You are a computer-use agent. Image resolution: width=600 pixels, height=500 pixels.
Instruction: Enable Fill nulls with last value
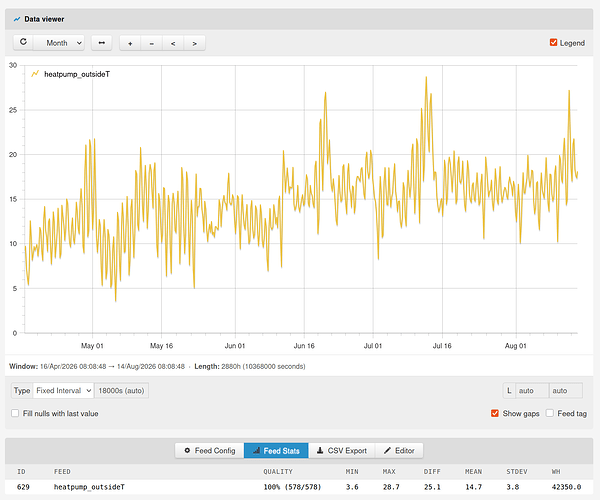click(x=15, y=413)
